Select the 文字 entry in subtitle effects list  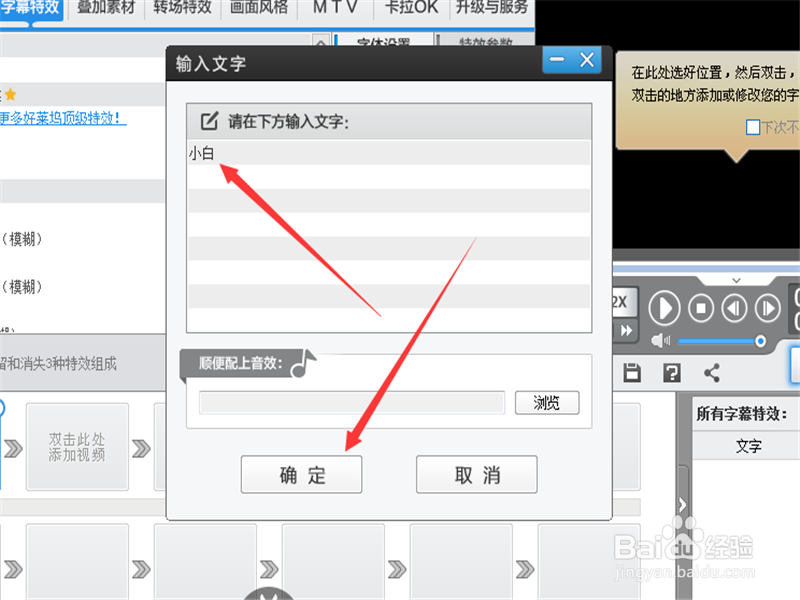pos(748,446)
